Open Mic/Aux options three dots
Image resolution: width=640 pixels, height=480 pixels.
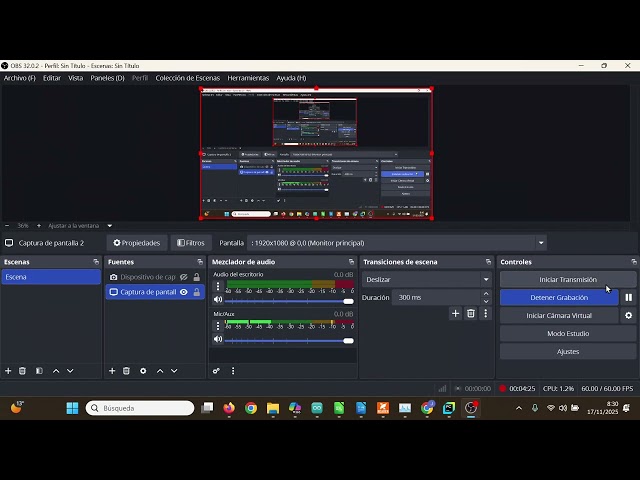coord(218,326)
